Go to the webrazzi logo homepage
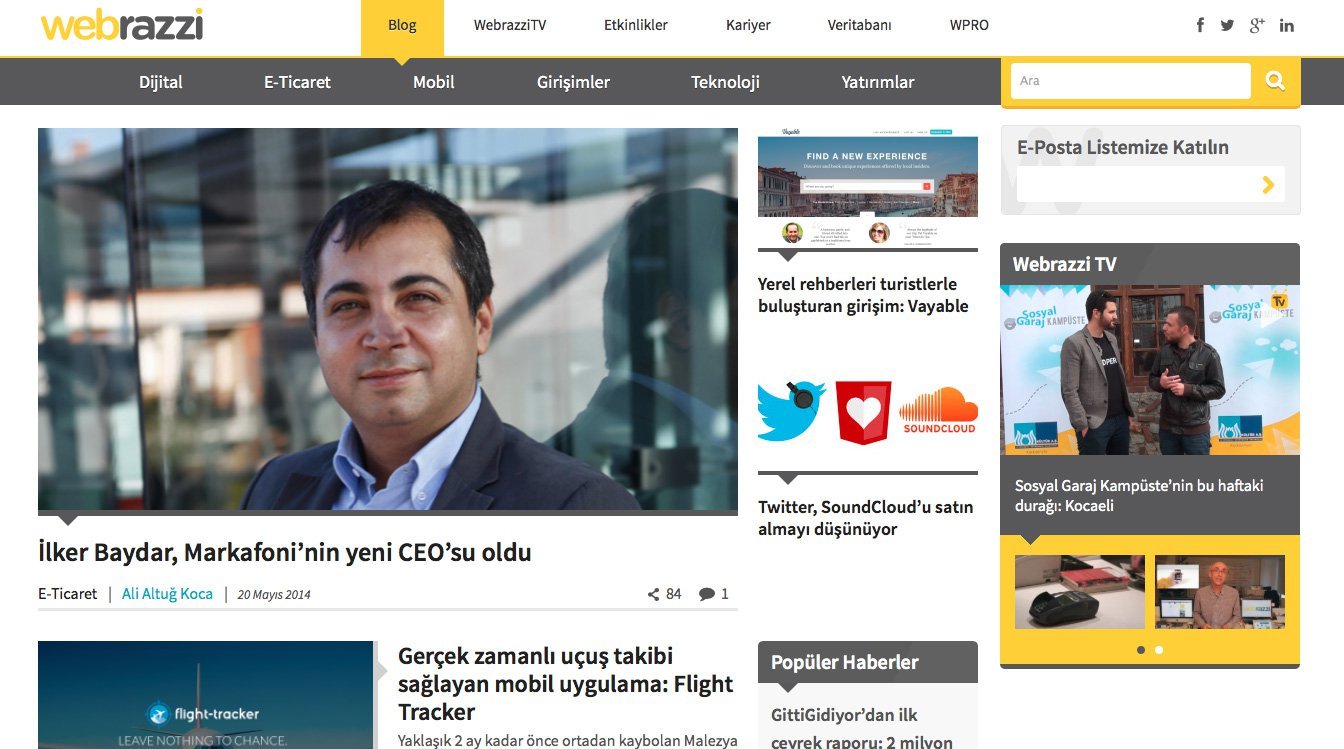This screenshot has width=1344, height=749. click(x=122, y=24)
